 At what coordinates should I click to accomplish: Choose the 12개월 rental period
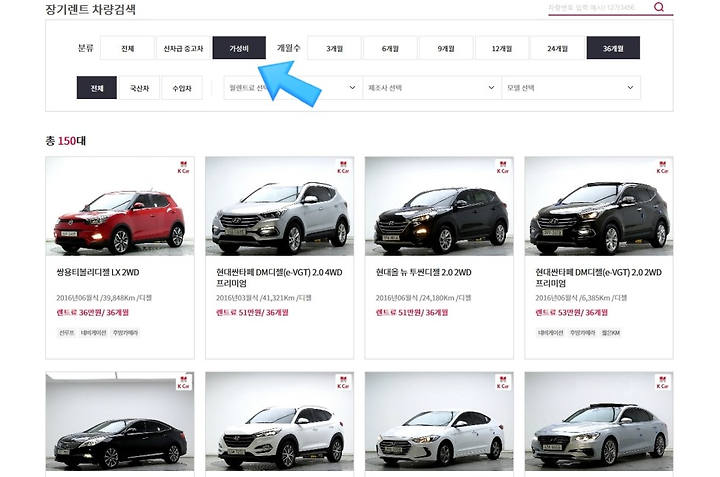pyautogui.click(x=502, y=48)
